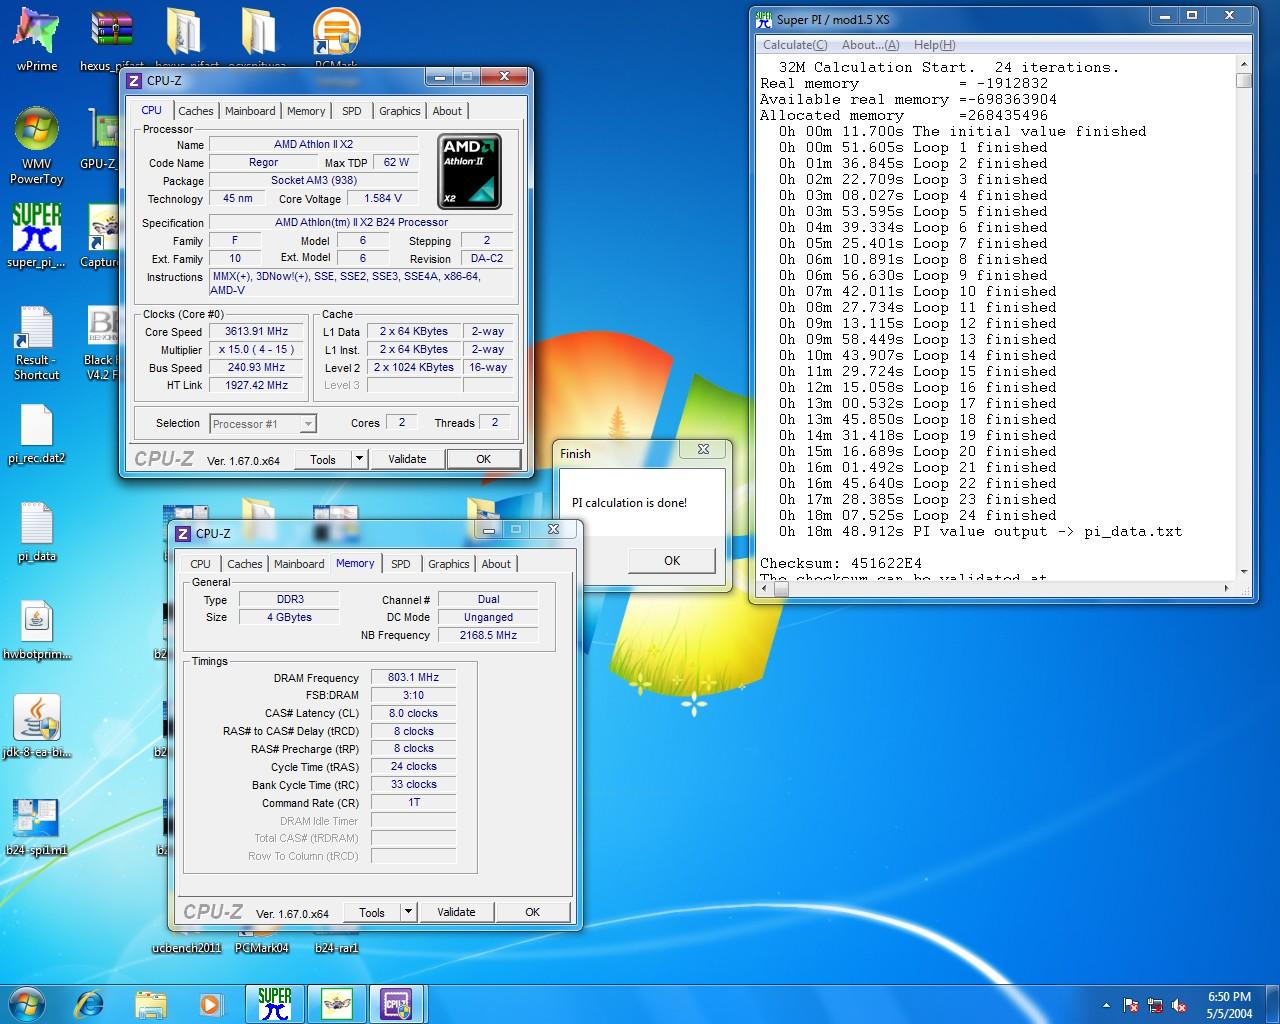Viewport: 1280px width, 1024px height.
Task: Open the wPrime desktop icon
Action: pyautogui.click(x=36, y=40)
